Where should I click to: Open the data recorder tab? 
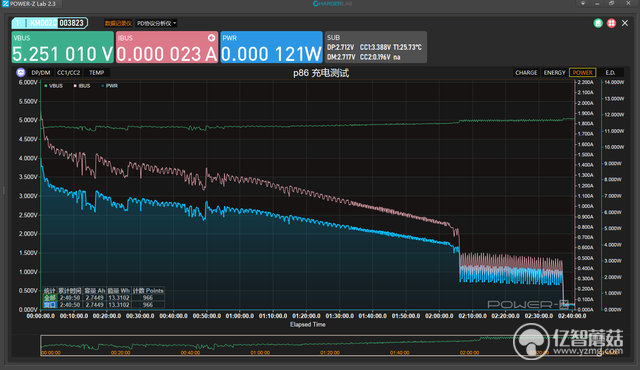coord(118,23)
